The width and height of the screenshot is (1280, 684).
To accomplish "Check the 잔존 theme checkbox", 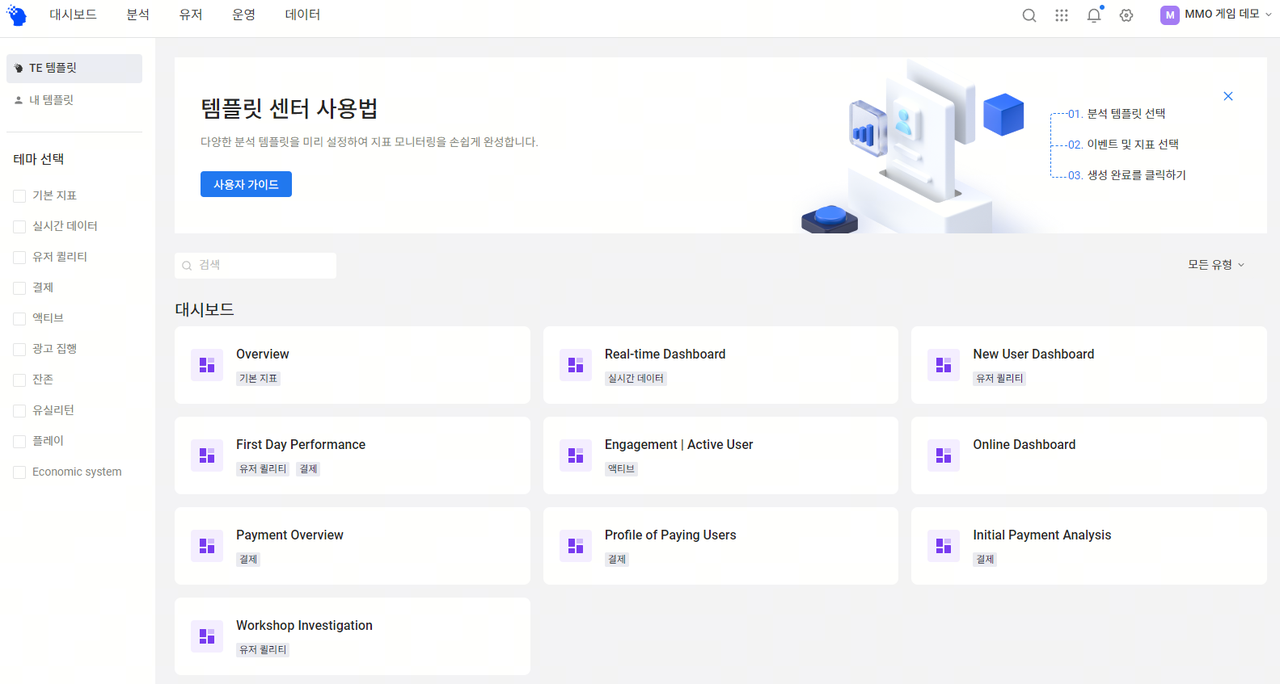I will tap(19, 380).
